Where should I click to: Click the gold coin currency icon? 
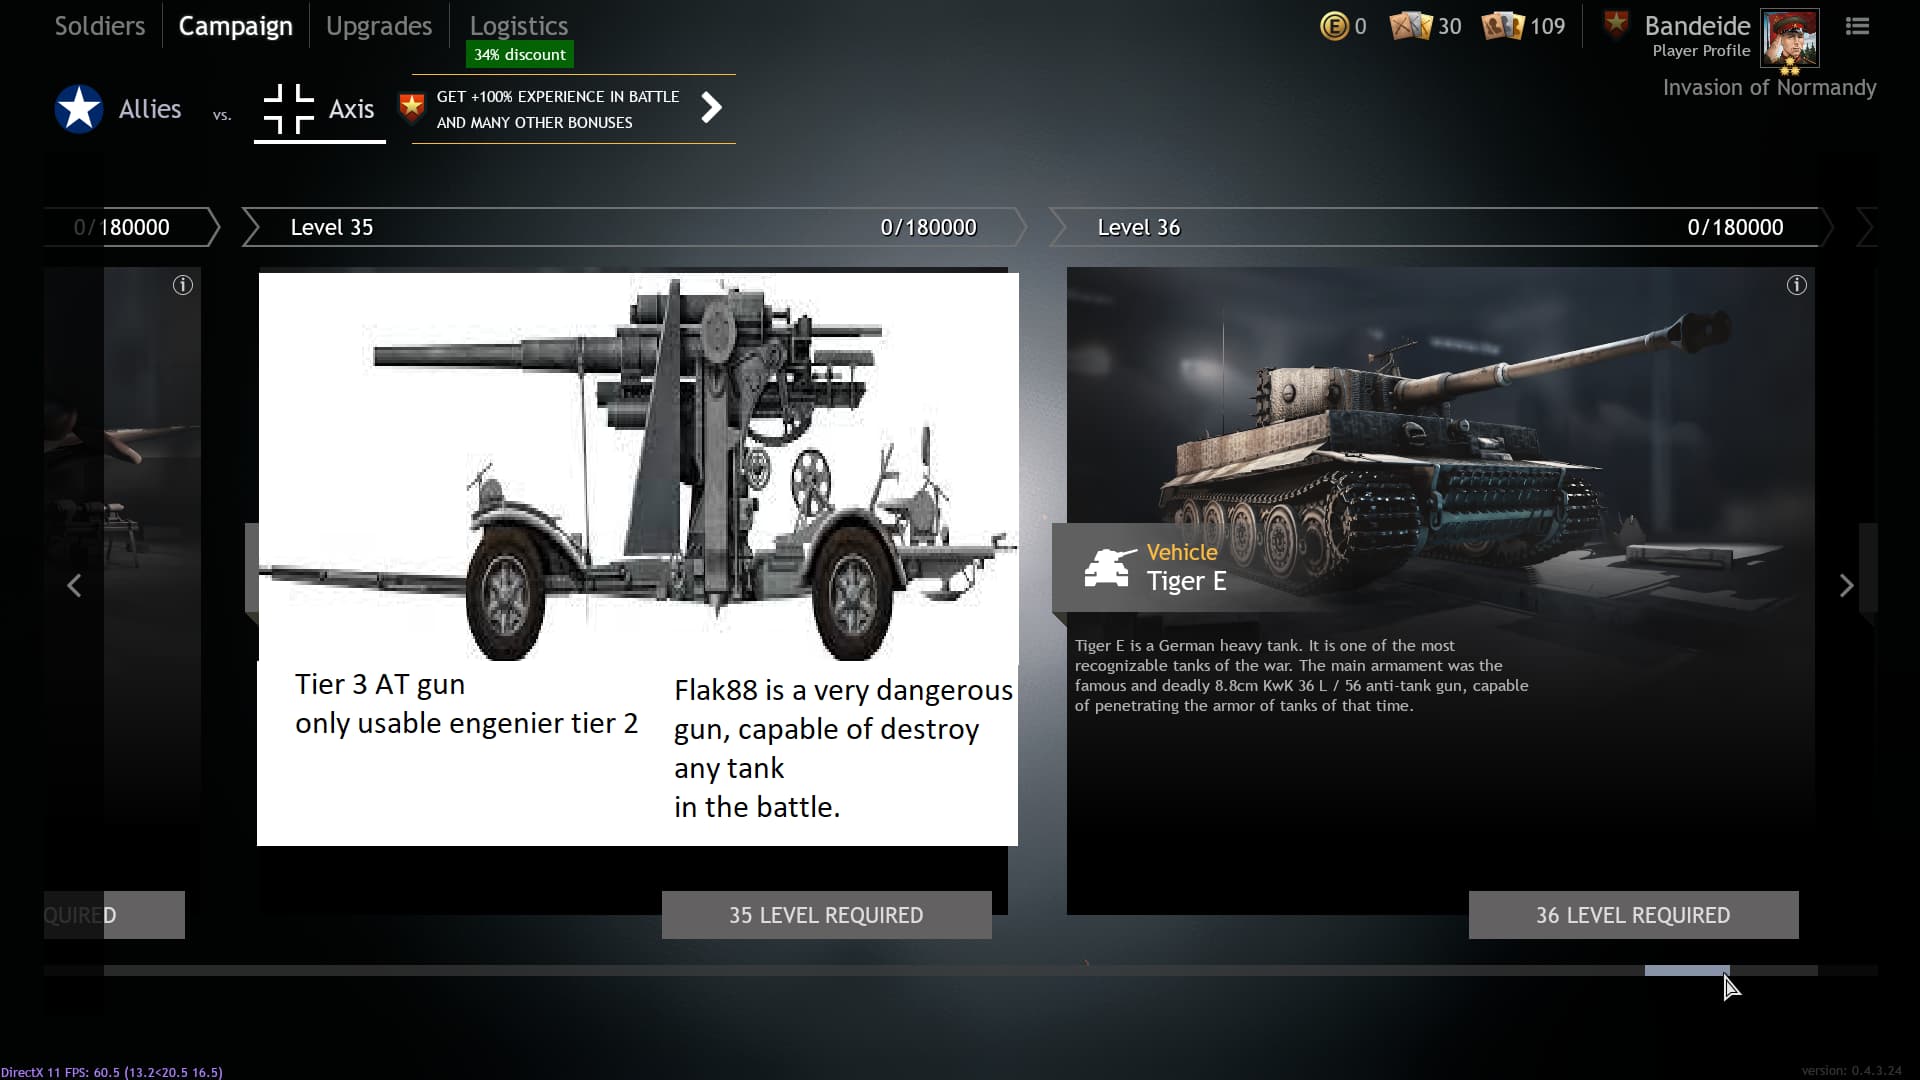pyautogui.click(x=1334, y=26)
